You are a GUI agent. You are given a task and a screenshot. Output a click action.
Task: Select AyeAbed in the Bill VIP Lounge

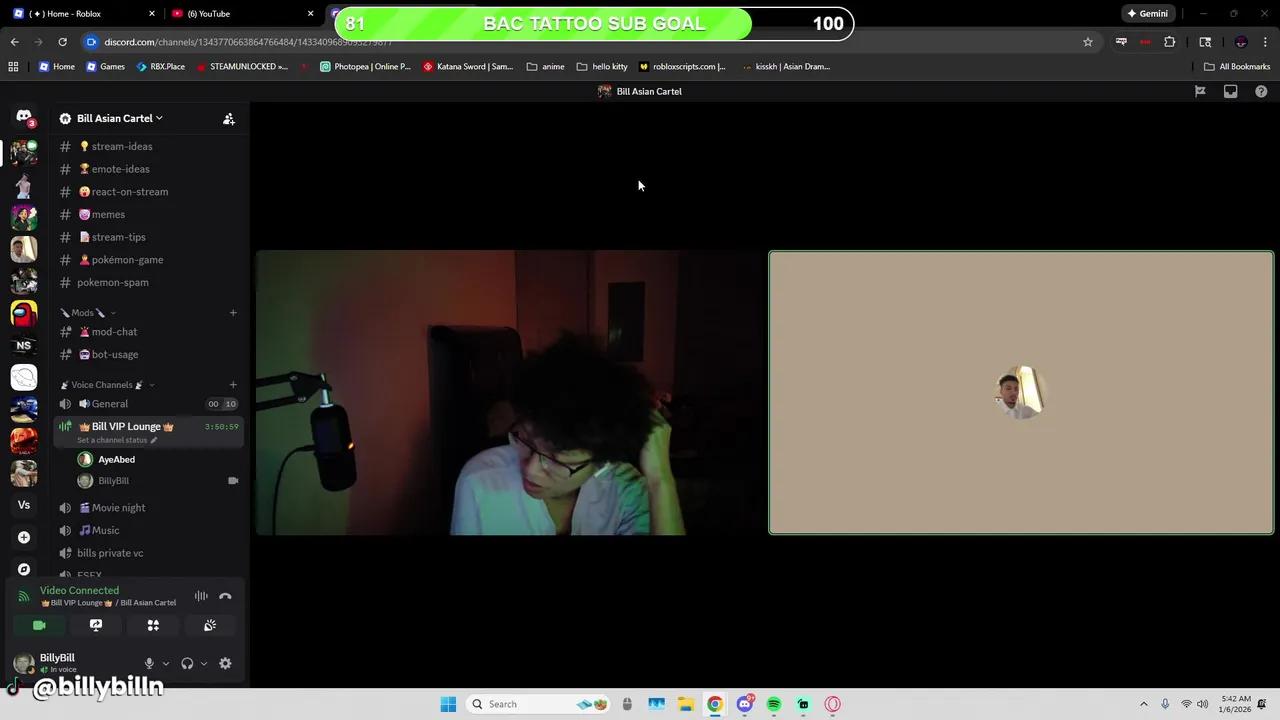click(116, 459)
